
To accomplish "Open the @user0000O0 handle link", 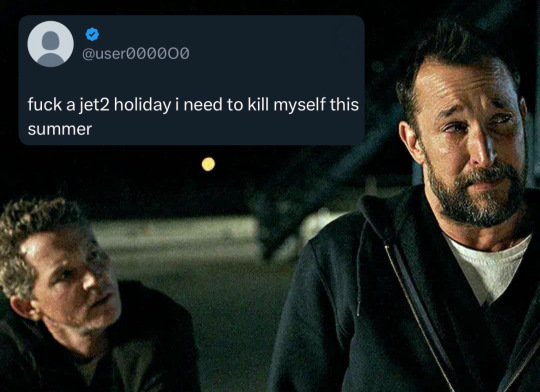I will [x=135, y=54].
